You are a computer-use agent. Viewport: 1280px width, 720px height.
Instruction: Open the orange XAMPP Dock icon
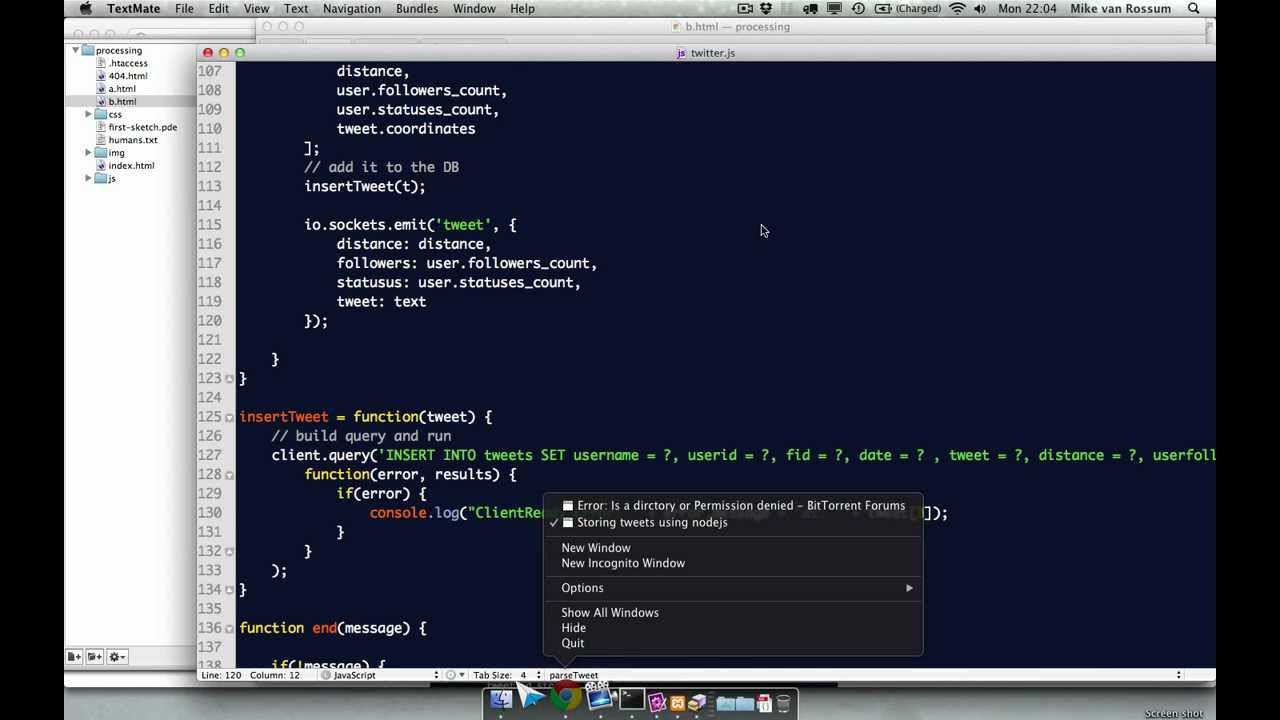(x=678, y=703)
